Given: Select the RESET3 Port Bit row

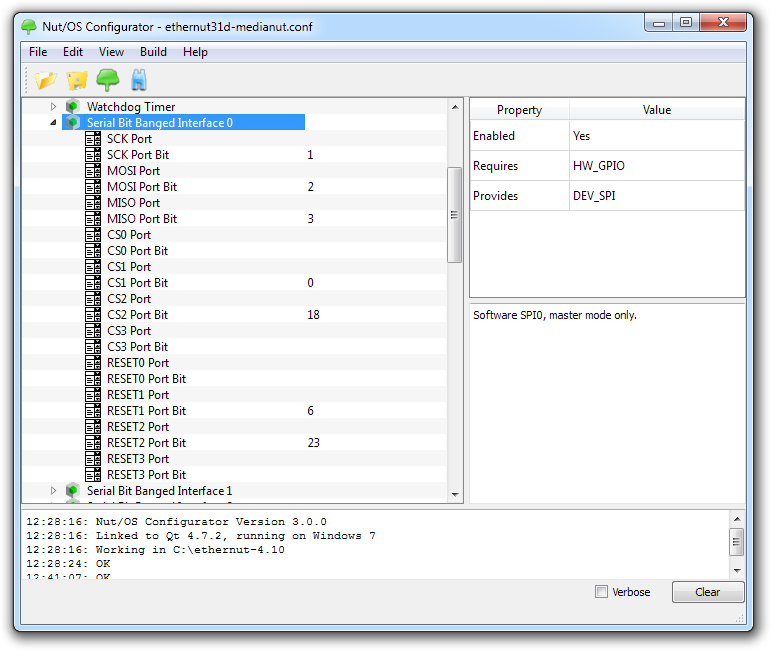Looking at the screenshot, I should point(234,475).
